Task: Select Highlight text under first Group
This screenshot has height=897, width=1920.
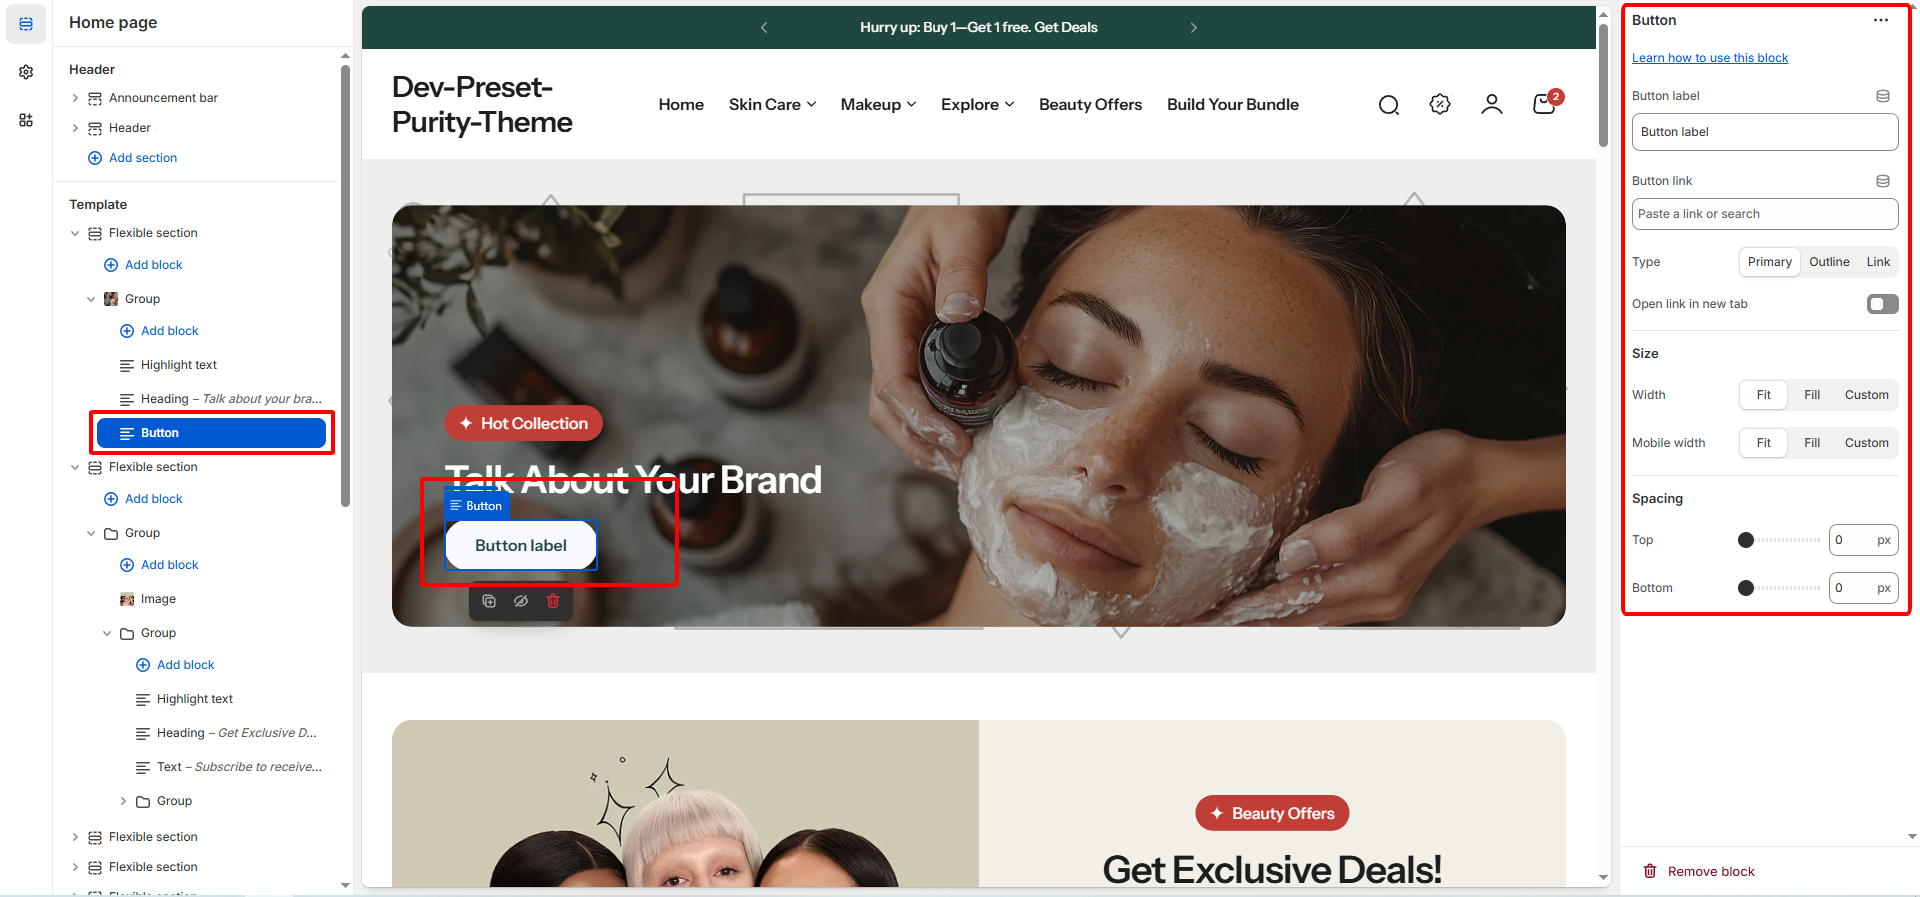Action: [178, 365]
